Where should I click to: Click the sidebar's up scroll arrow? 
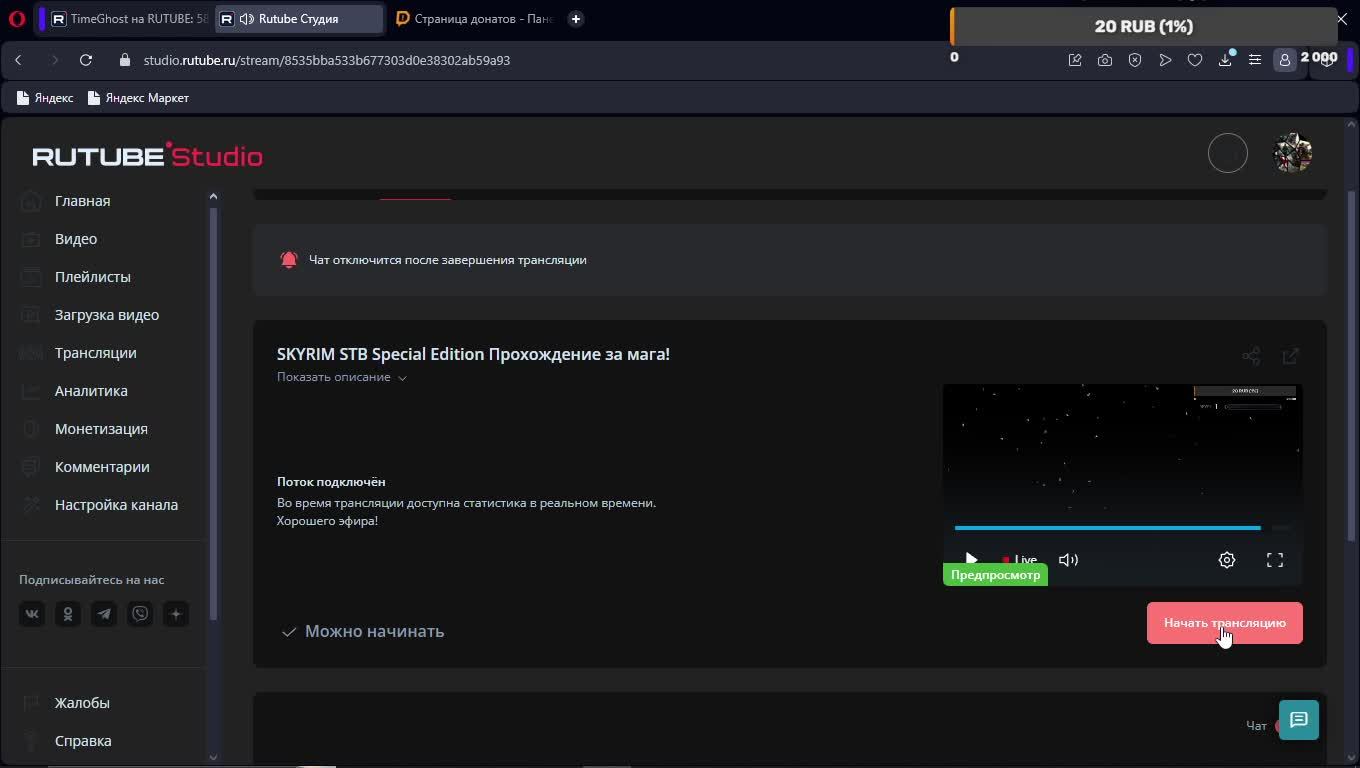tap(213, 196)
